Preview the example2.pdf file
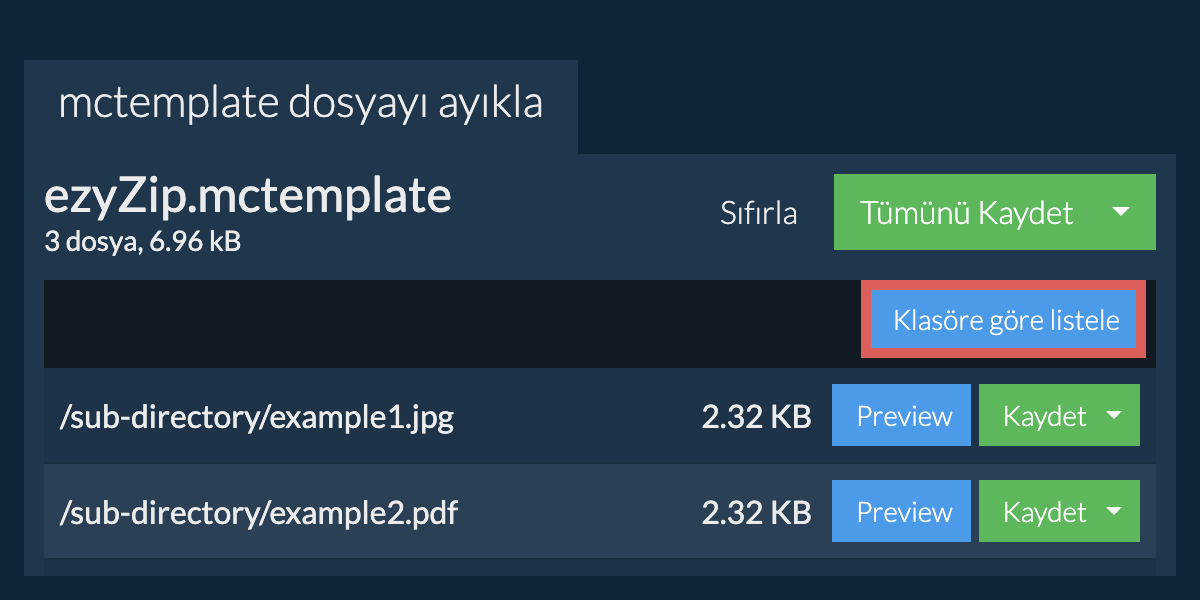 click(x=901, y=511)
